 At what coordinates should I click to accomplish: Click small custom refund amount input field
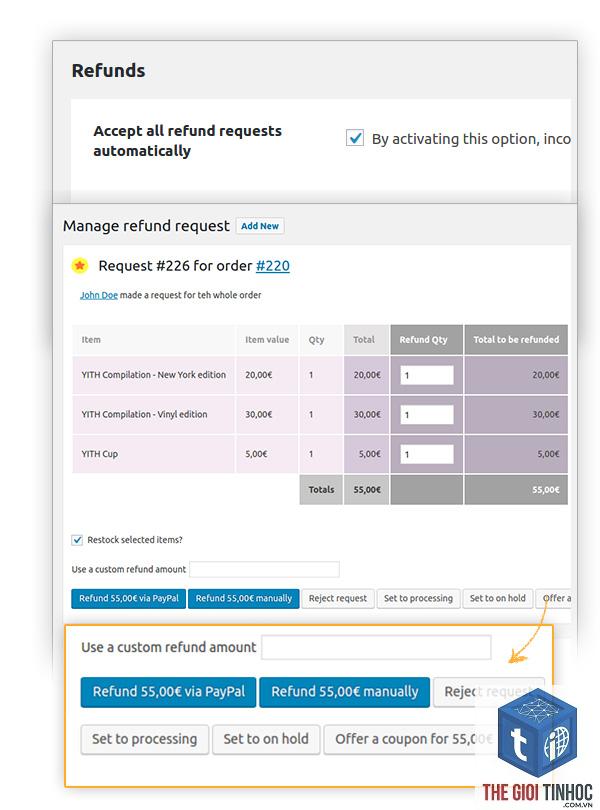(265, 569)
